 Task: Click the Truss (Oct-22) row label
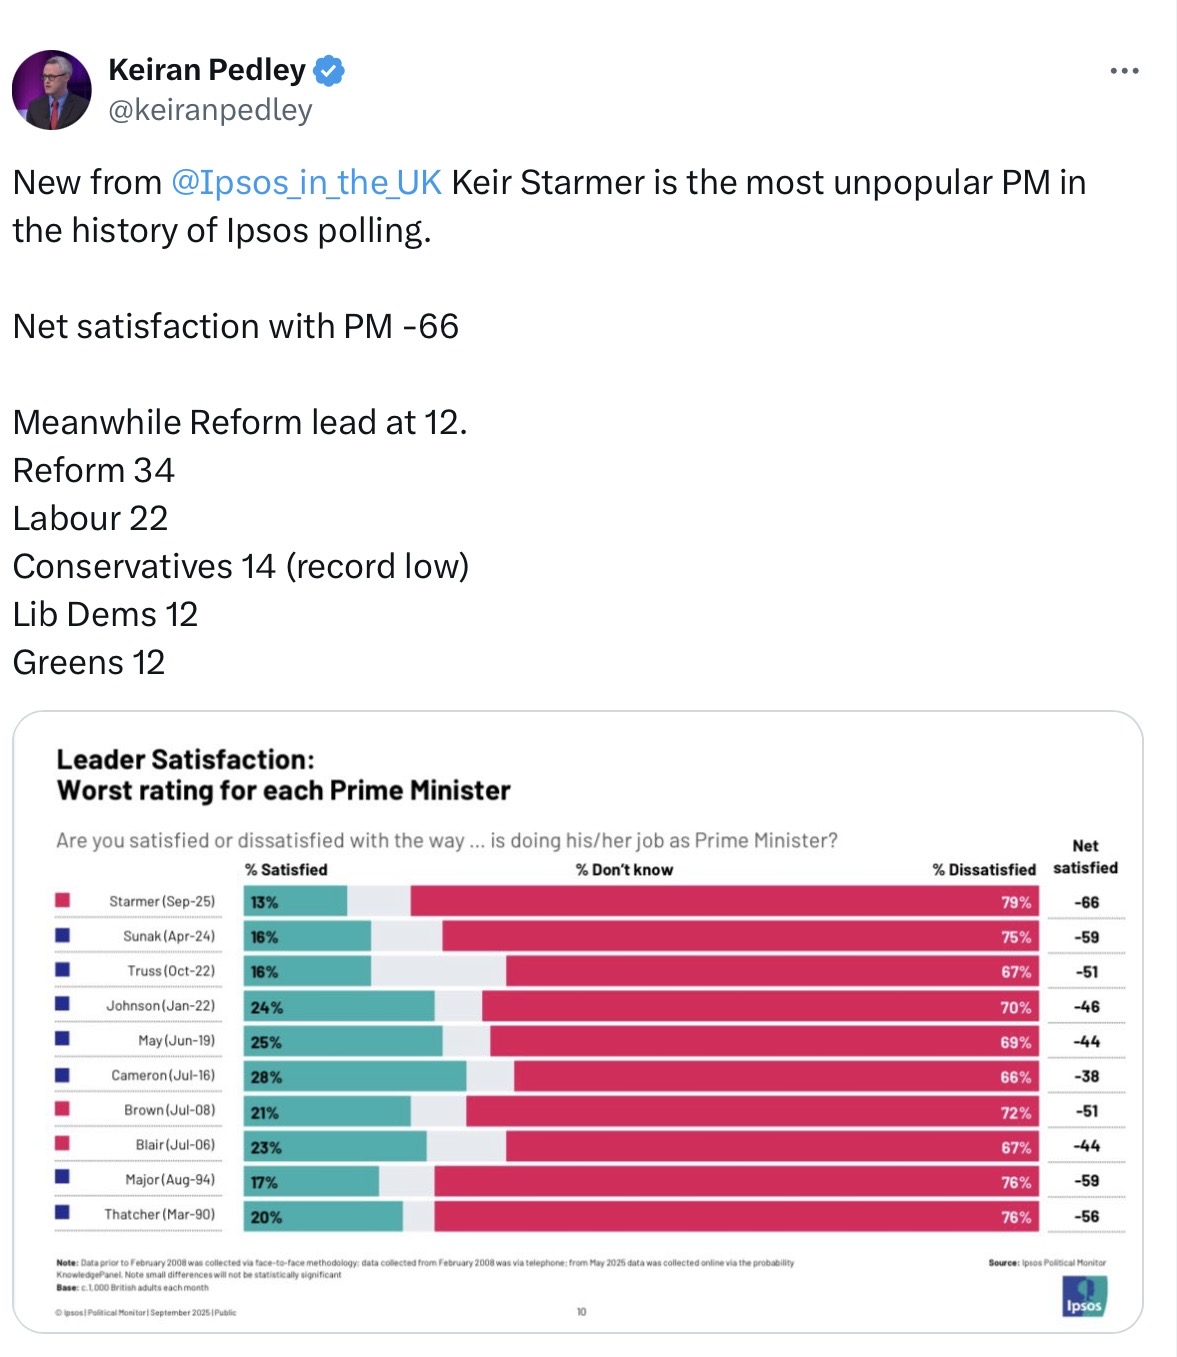[x=170, y=971]
